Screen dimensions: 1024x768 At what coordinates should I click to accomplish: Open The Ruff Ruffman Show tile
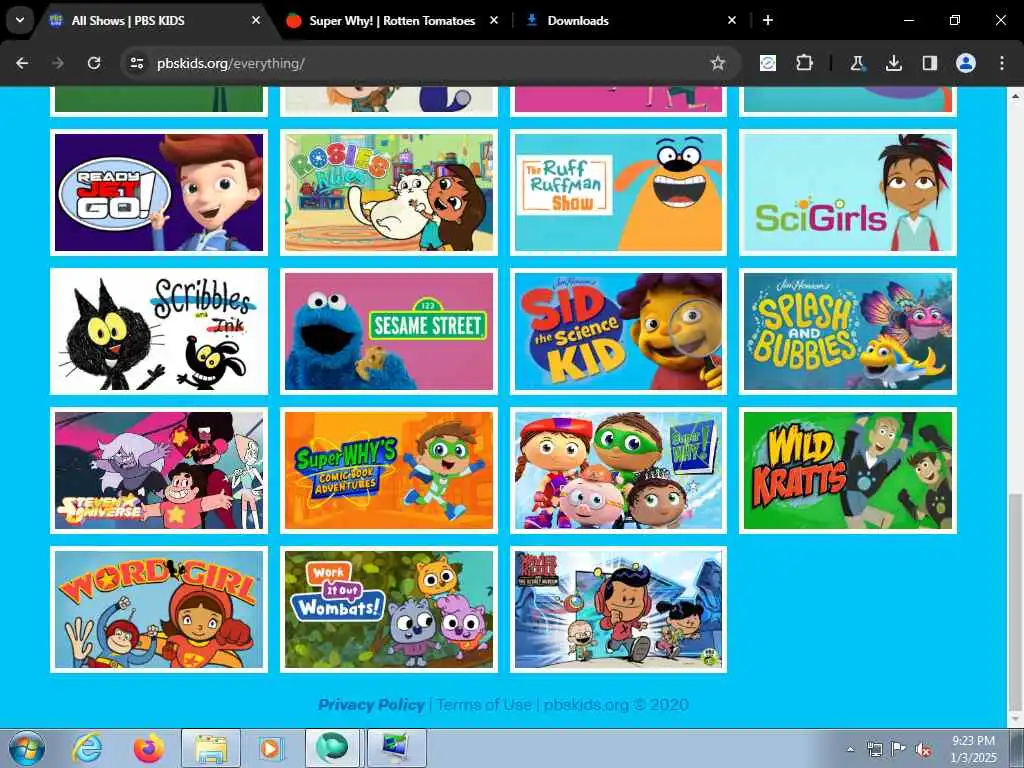[x=618, y=192]
